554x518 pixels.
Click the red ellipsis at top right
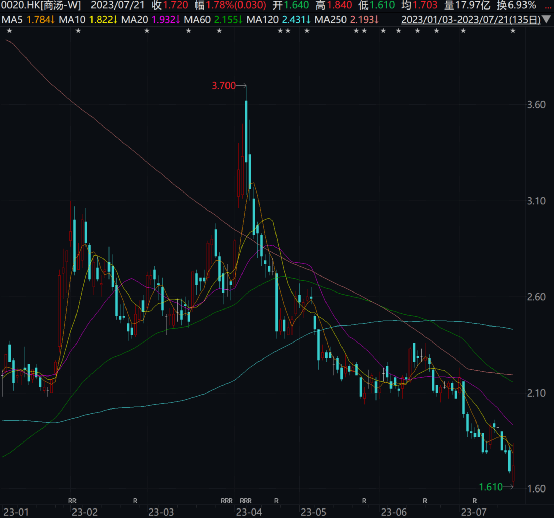(x=548, y=5)
